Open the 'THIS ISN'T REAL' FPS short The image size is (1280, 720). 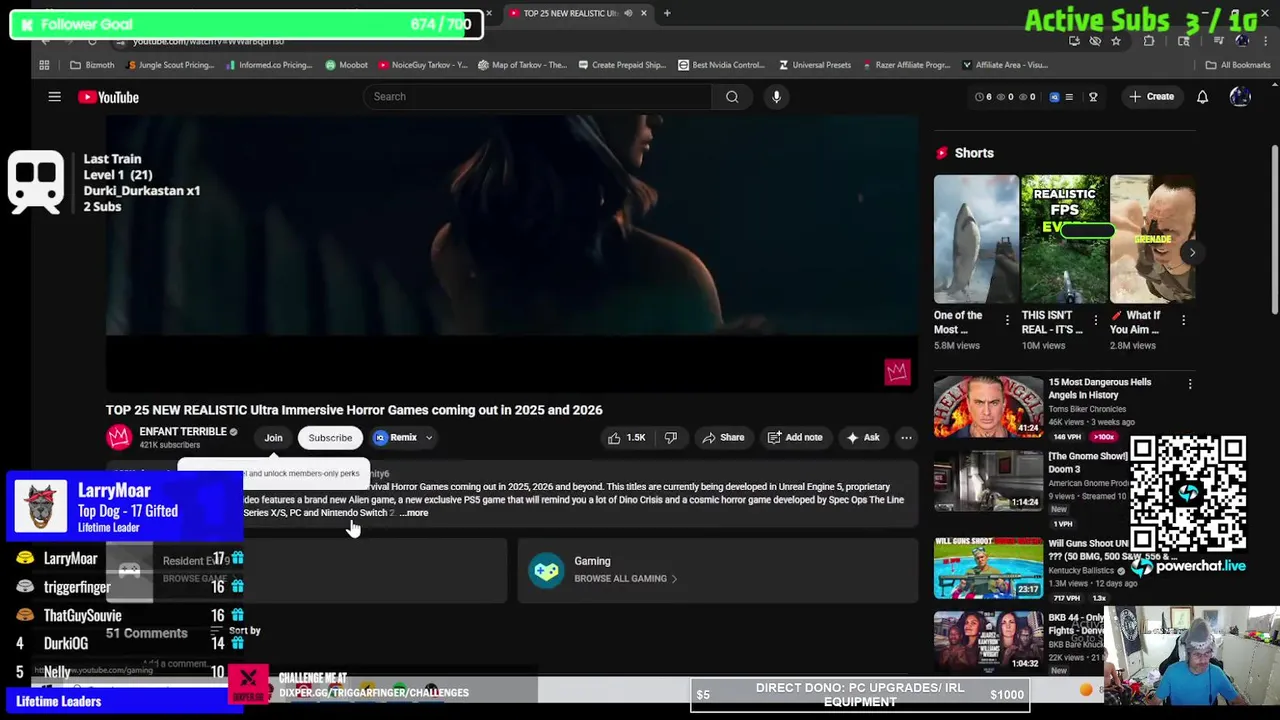click(1064, 240)
